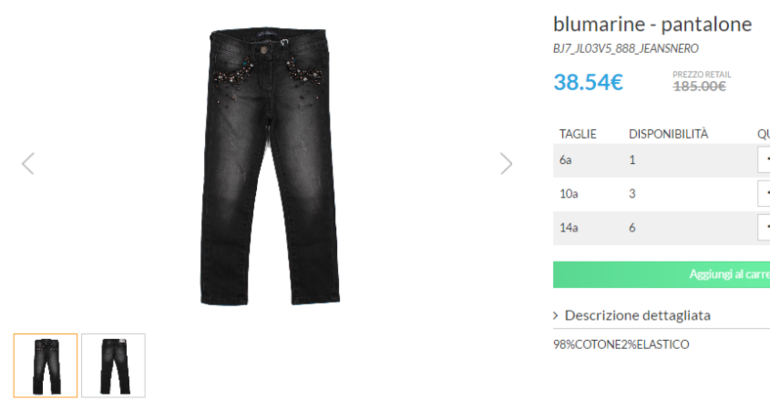Click the 185.00€ retail price

(x=699, y=86)
